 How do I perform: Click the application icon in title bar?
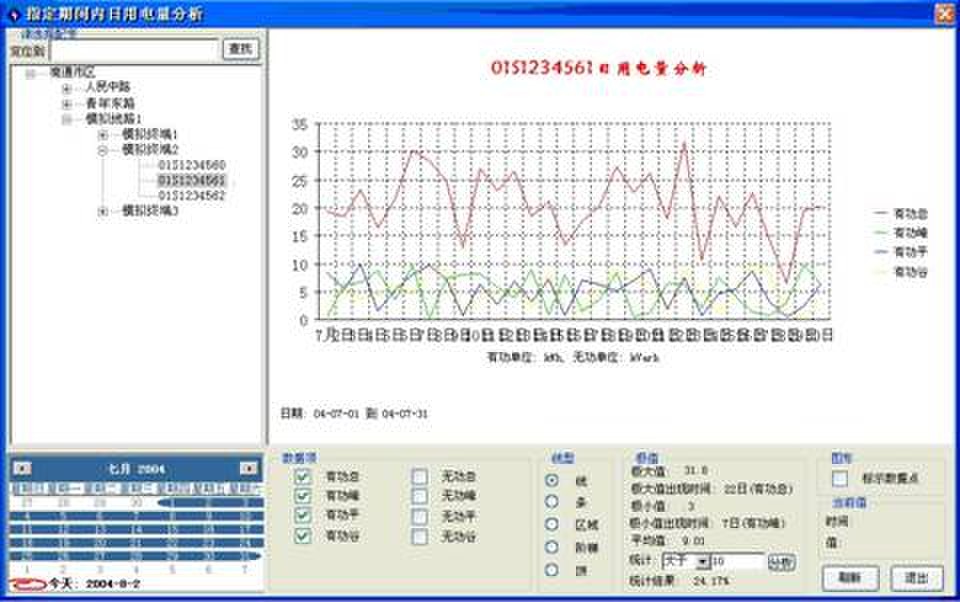pos(13,13)
